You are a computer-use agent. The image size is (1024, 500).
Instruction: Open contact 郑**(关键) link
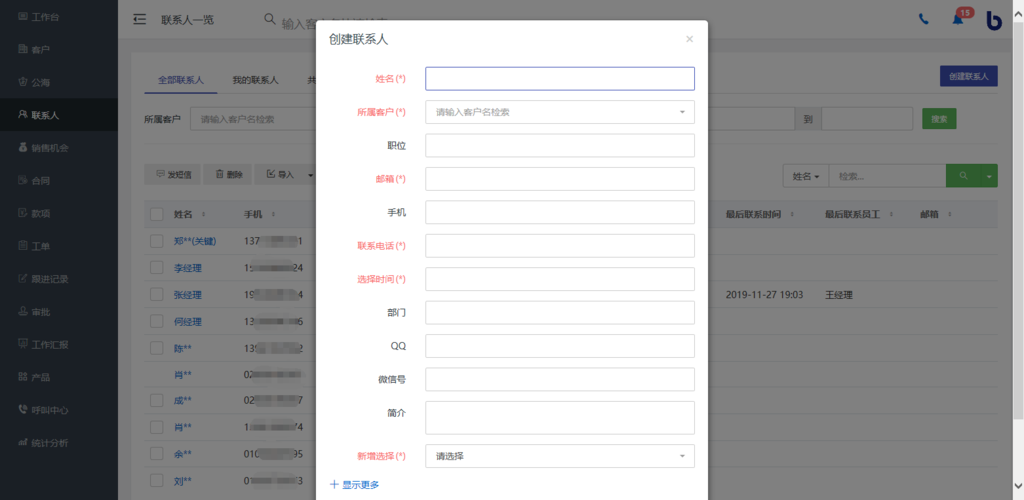(x=195, y=241)
